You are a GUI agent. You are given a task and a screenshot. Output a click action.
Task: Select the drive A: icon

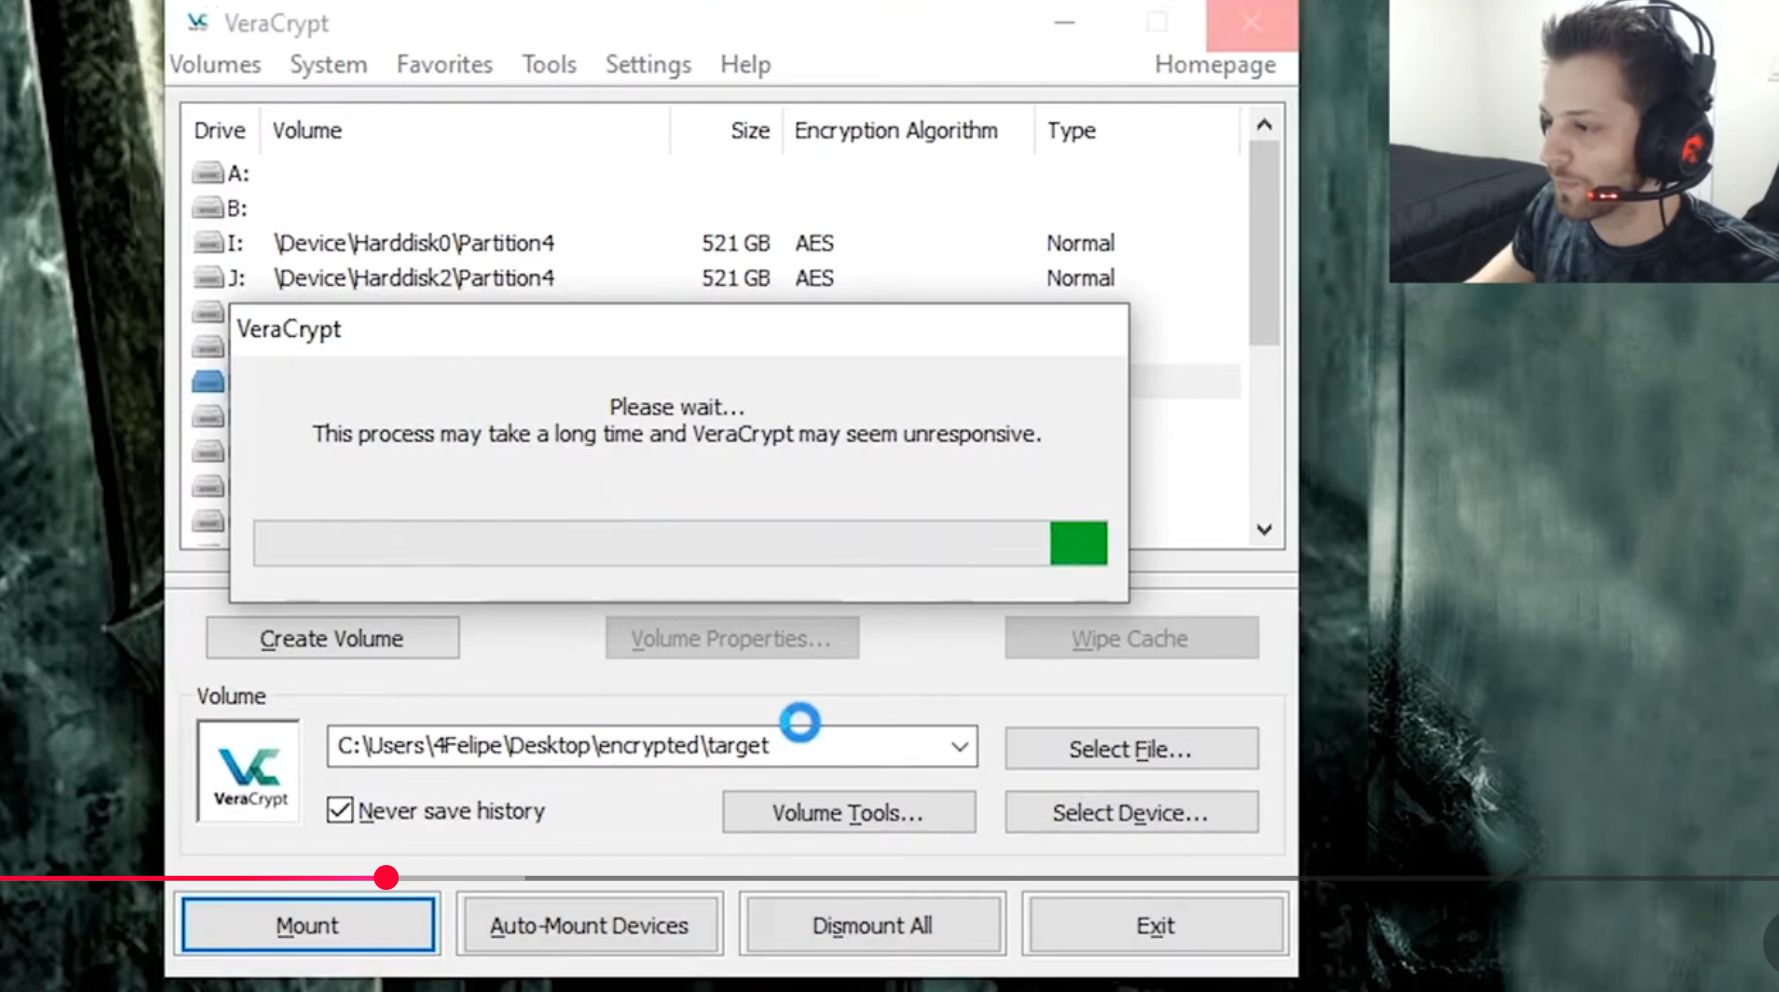[208, 173]
